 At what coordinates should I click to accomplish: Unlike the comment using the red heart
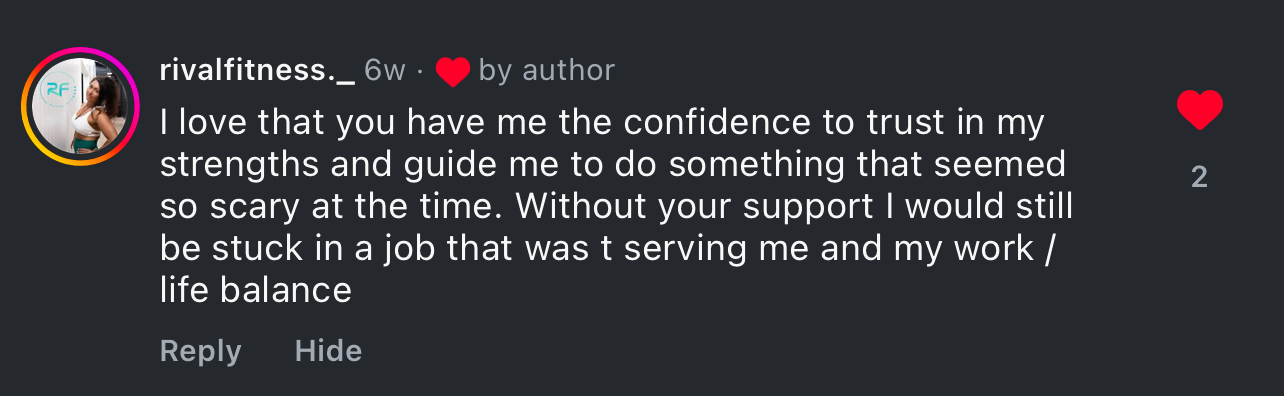tap(1200, 109)
